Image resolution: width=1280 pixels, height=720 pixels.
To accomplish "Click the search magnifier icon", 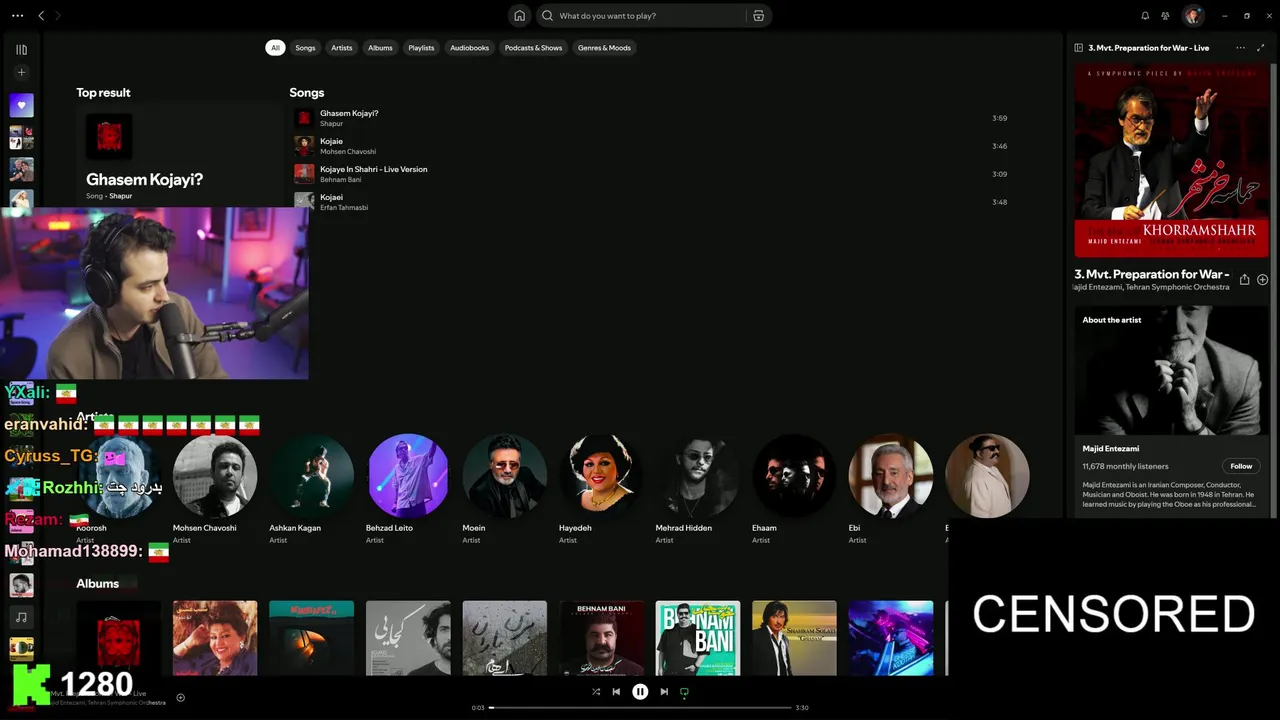I will [x=547, y=16].
